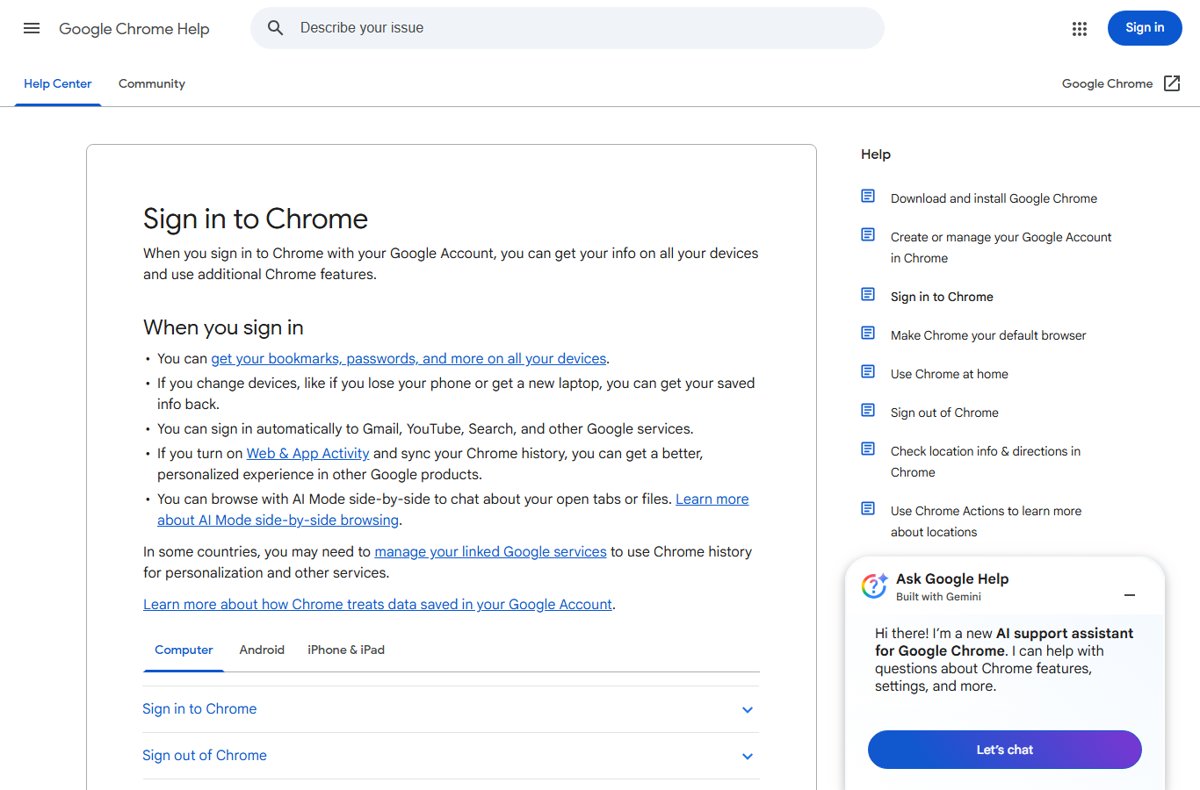Start chat with Let's chat button
This screenshot has width=1200, height=790.
[x=1005, y=750]
